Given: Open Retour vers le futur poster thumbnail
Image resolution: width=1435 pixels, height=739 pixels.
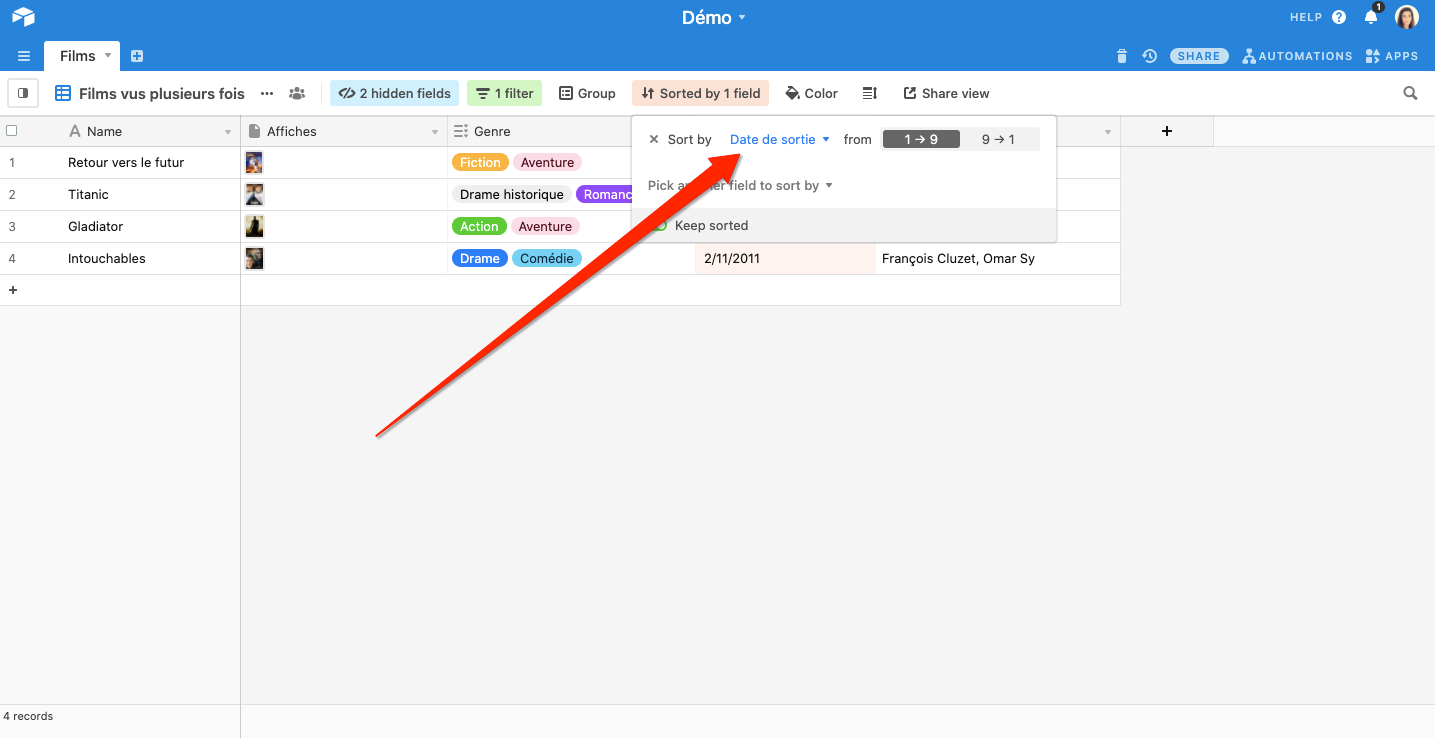Looking at the screenshot, I should pyautogui.click(x=254, y=162).
